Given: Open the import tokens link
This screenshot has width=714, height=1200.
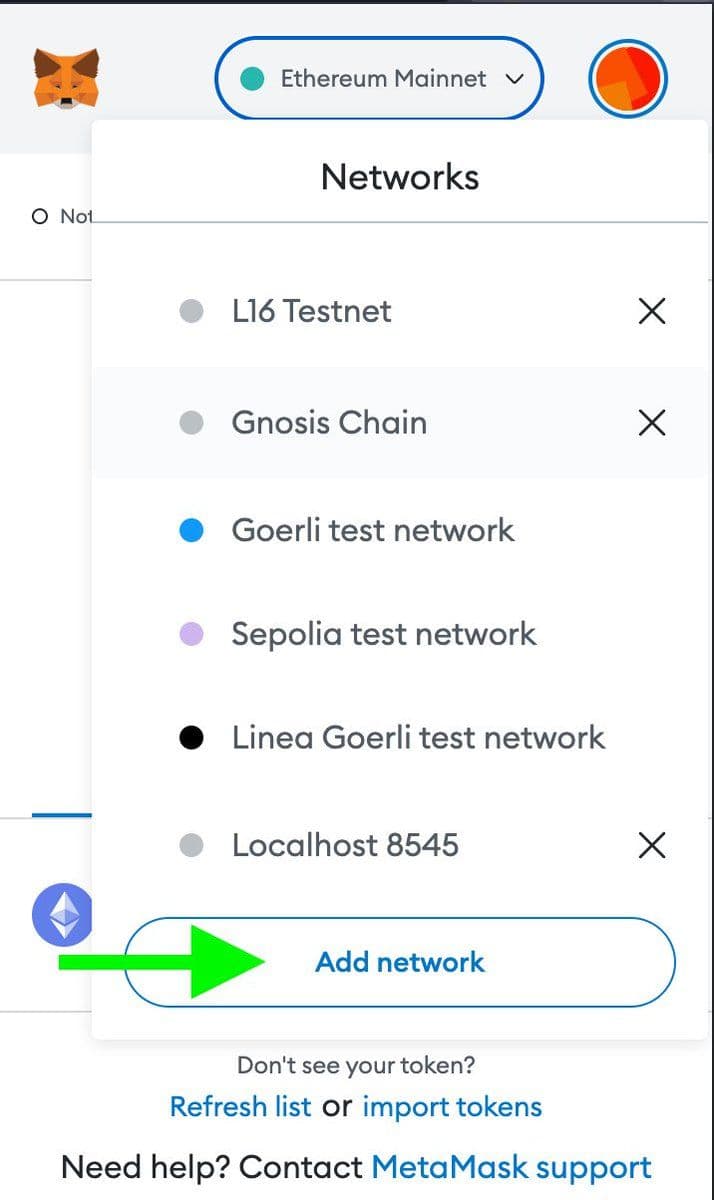Looking at the screenshot, I should (452, 1107).
